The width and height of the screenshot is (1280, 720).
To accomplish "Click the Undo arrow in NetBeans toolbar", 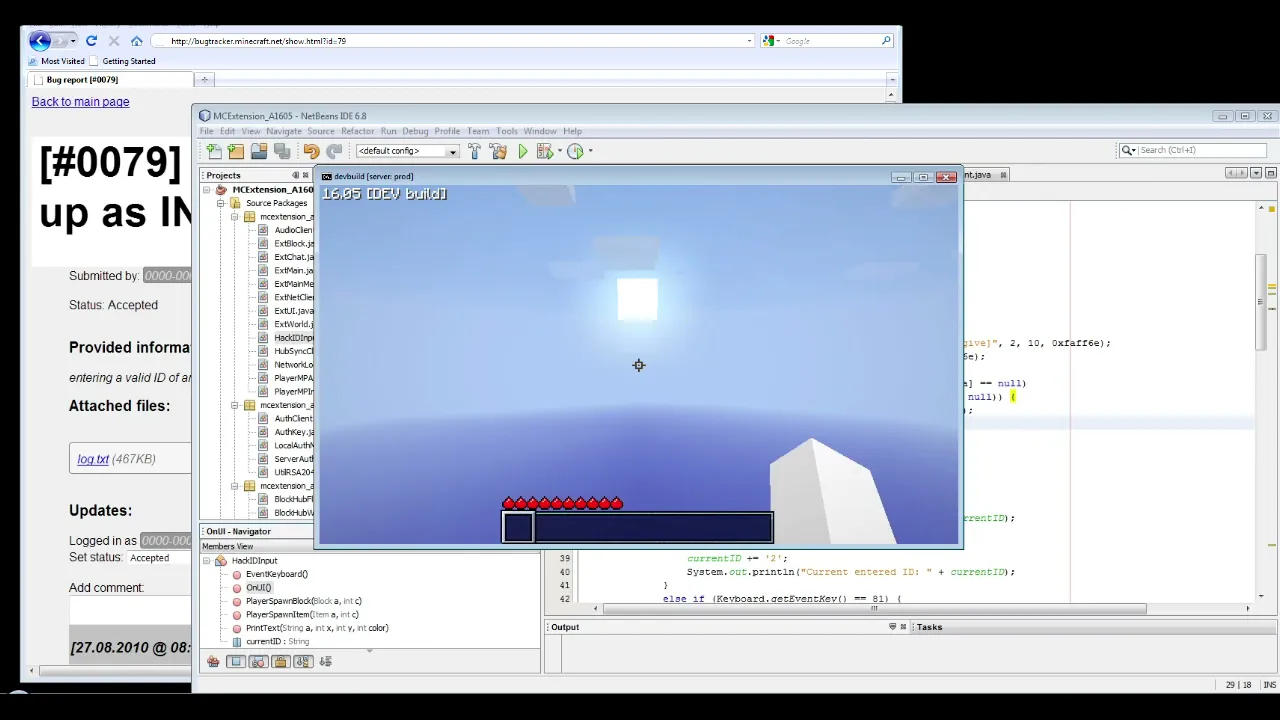I will pos(311,151).
